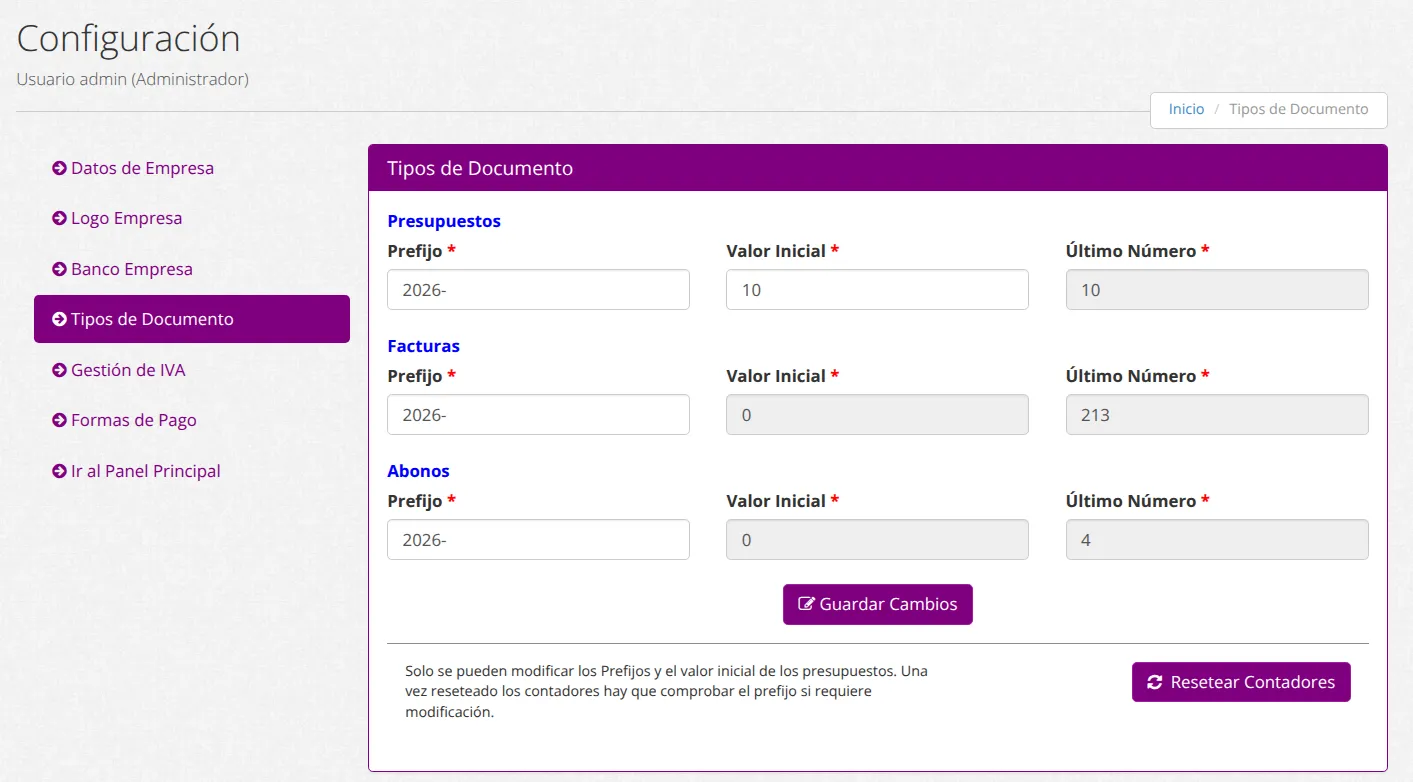The height and width of the screenshot is (782, 1413).
Task: Go to Logo Empresa section
Action: [x=192, y=218]
